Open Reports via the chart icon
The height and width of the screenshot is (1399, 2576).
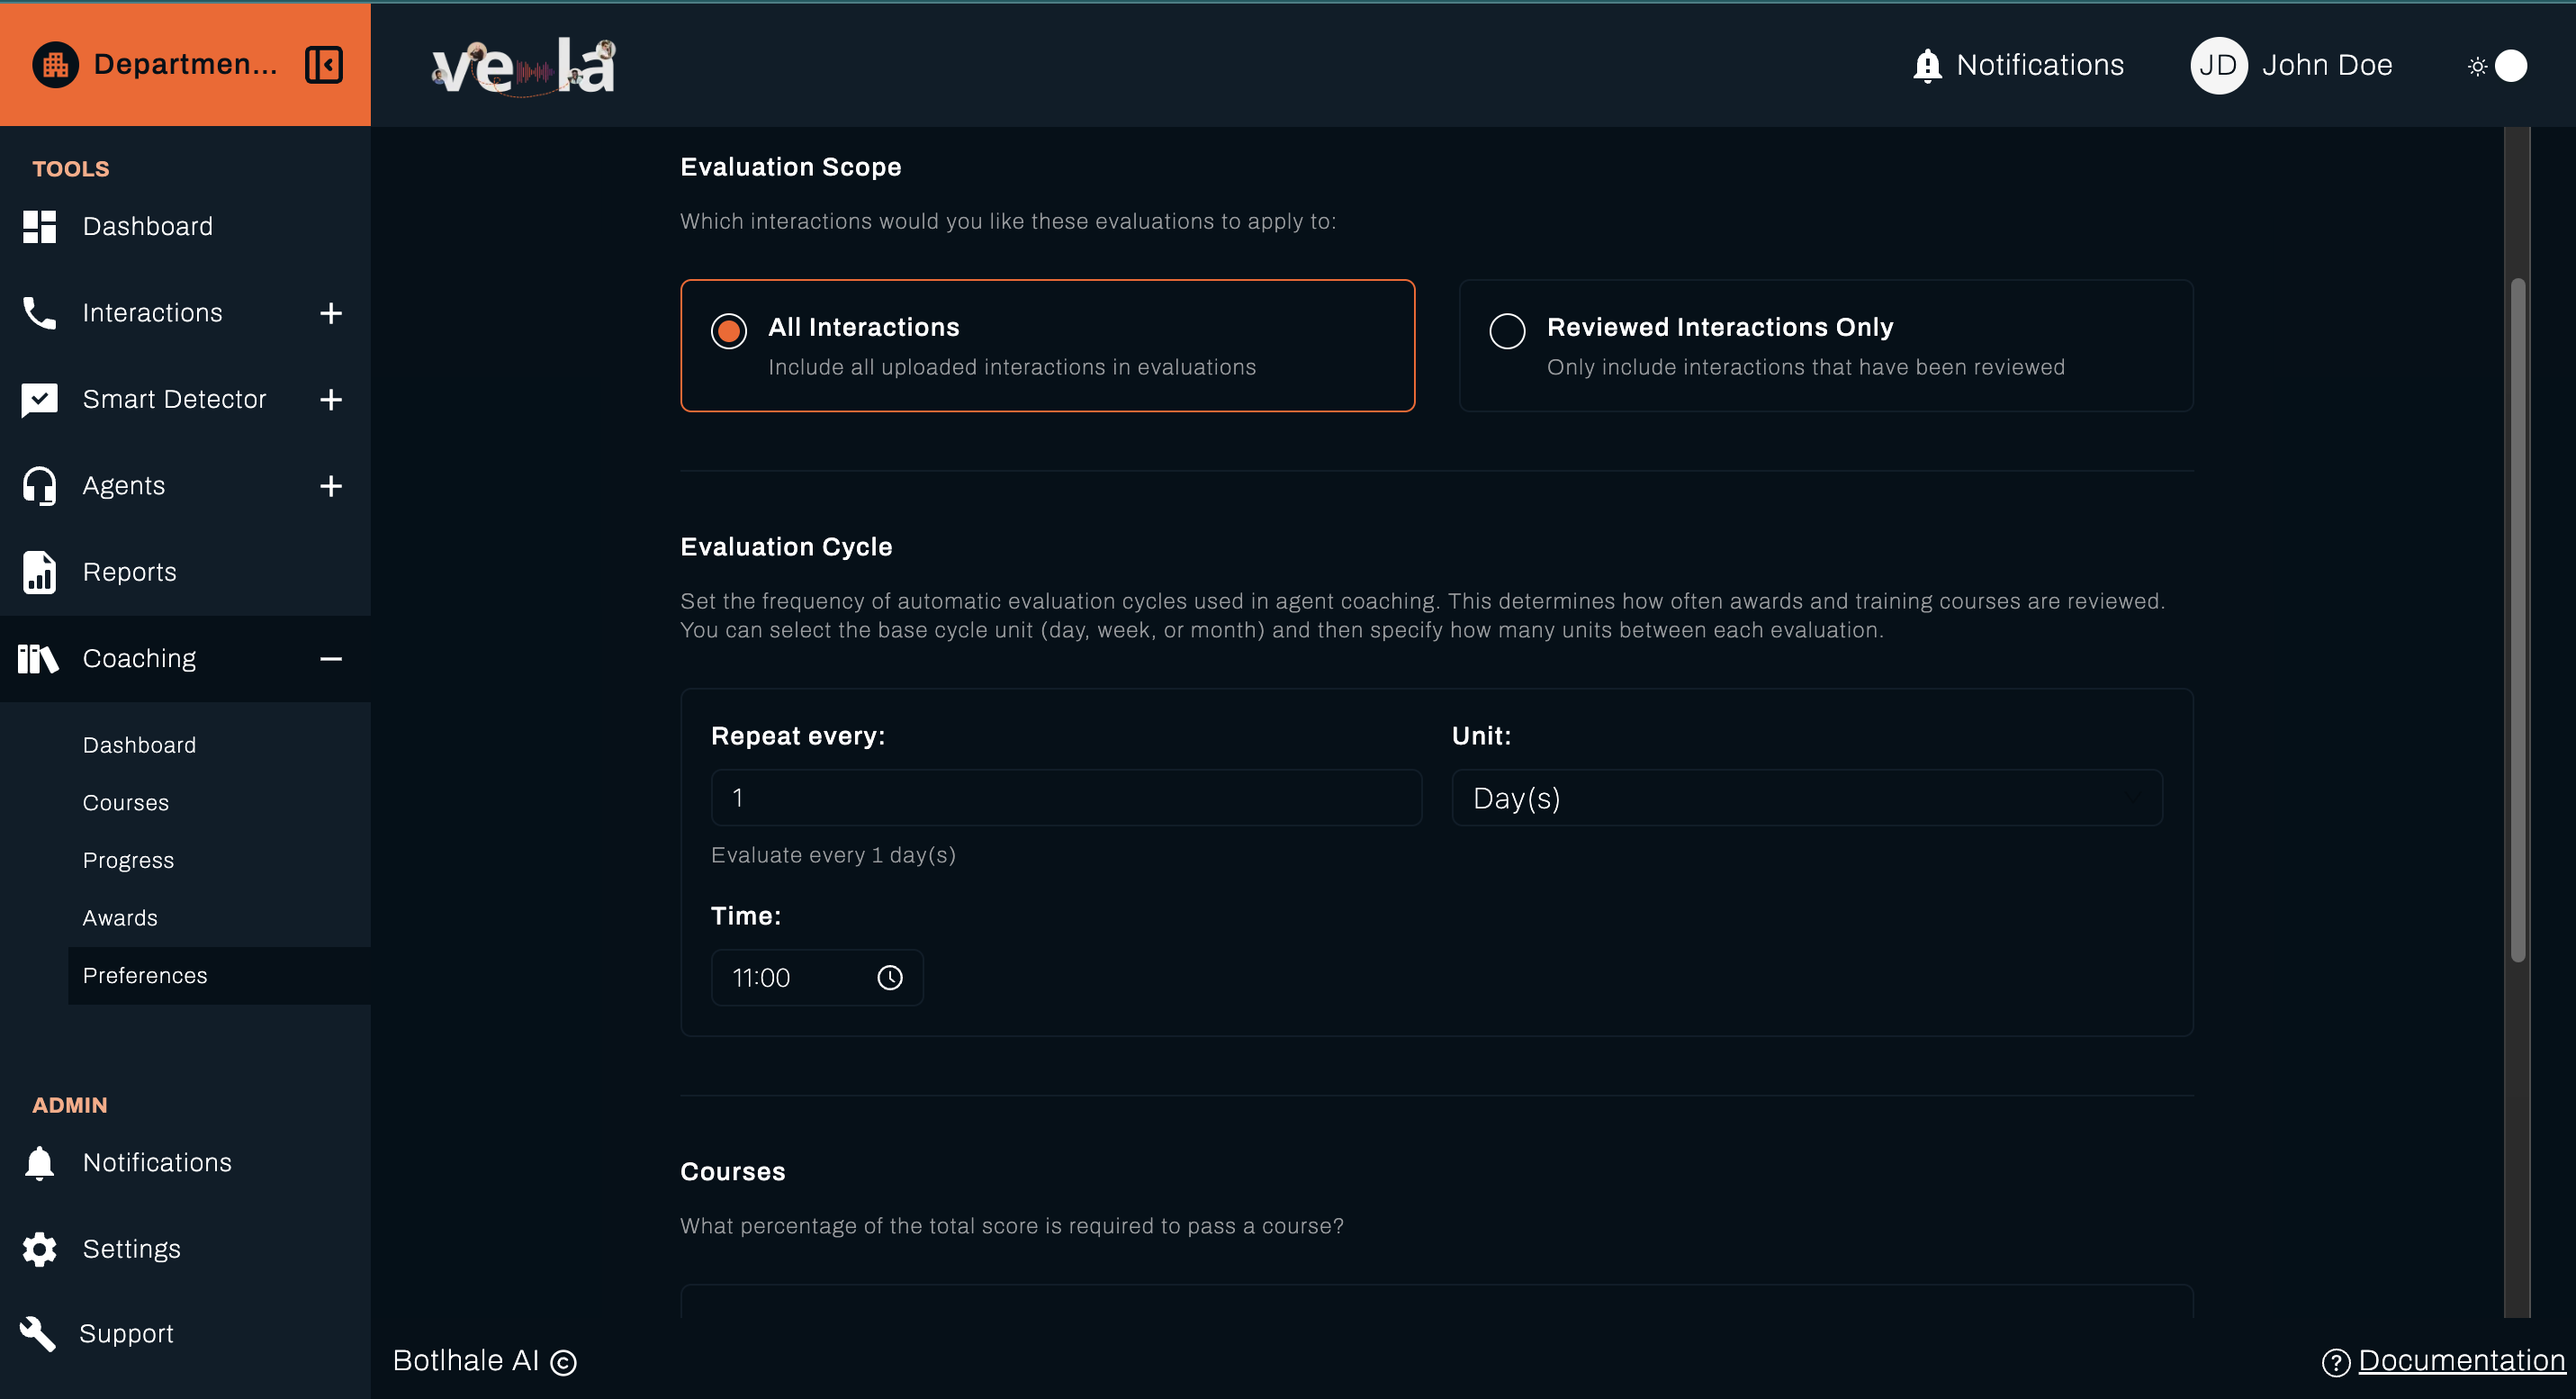pos(38,571)
